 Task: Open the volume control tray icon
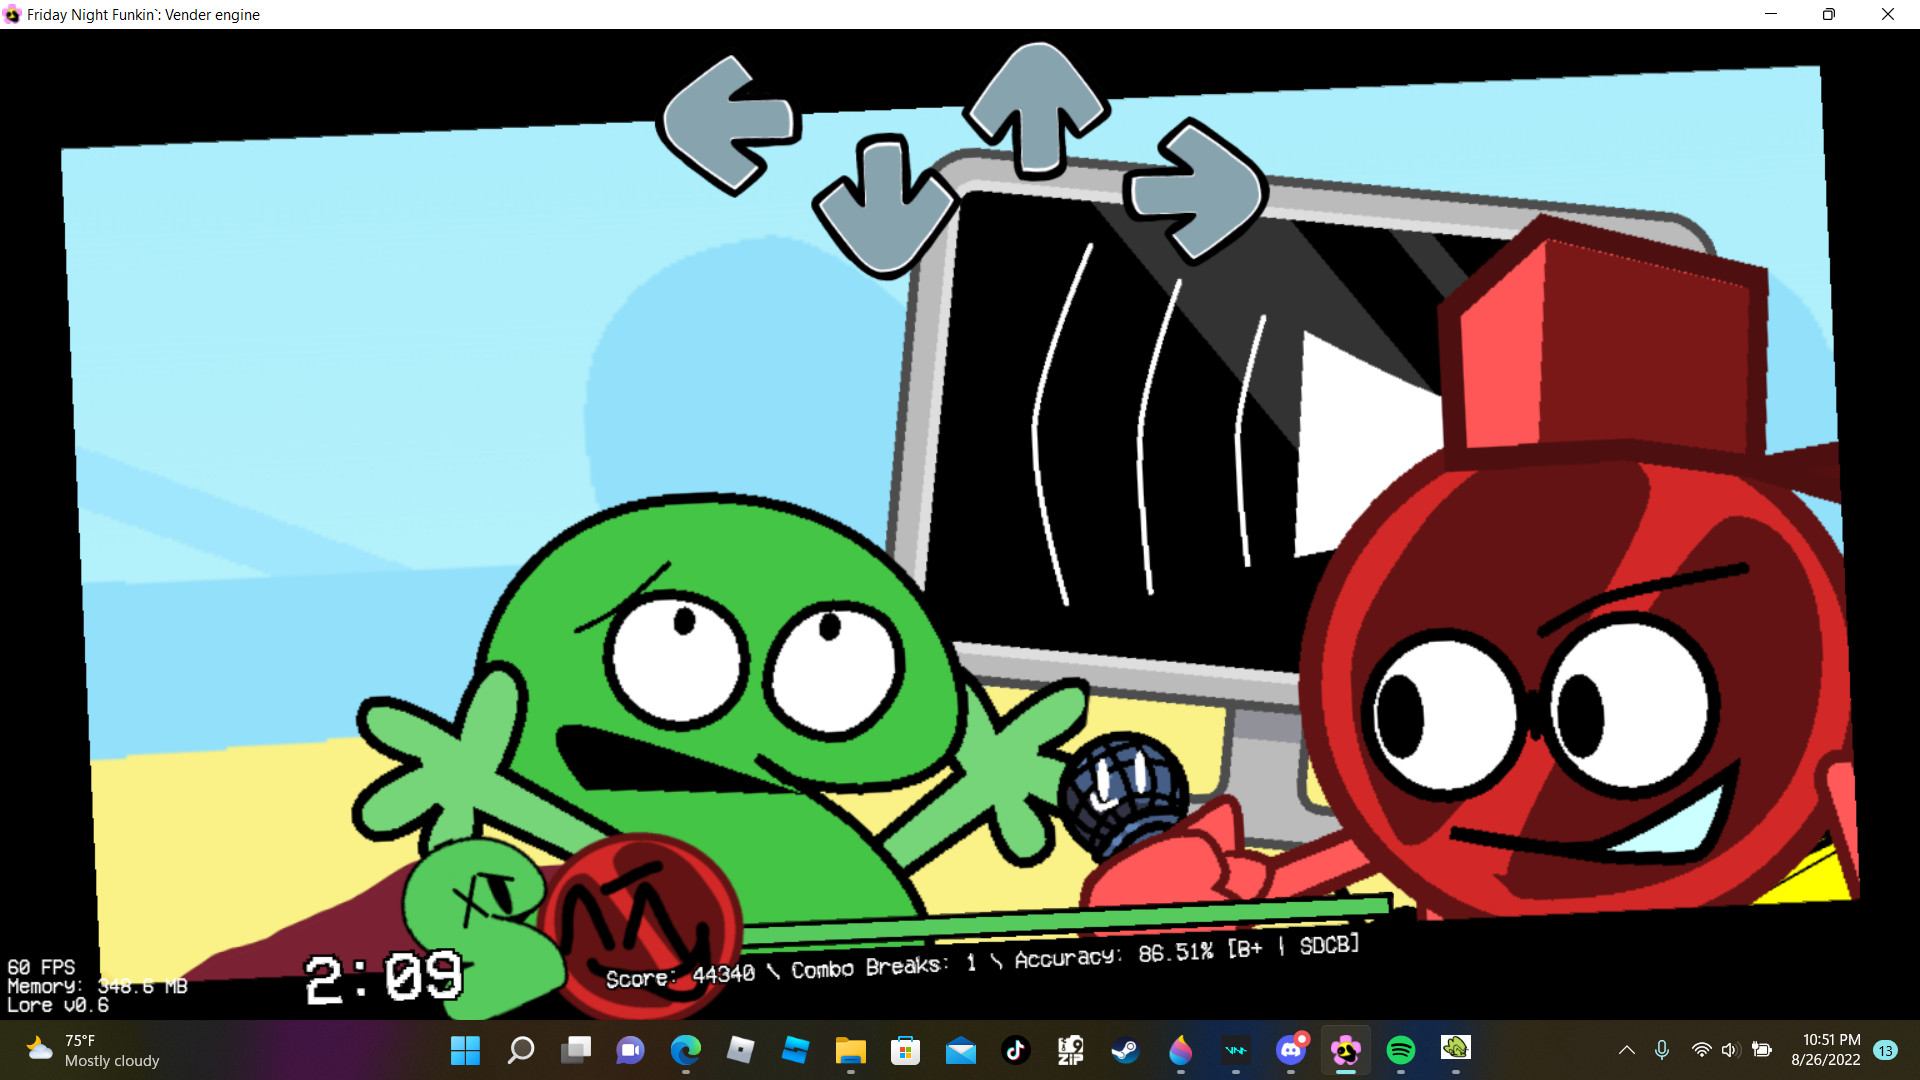coord(1730,1050)
